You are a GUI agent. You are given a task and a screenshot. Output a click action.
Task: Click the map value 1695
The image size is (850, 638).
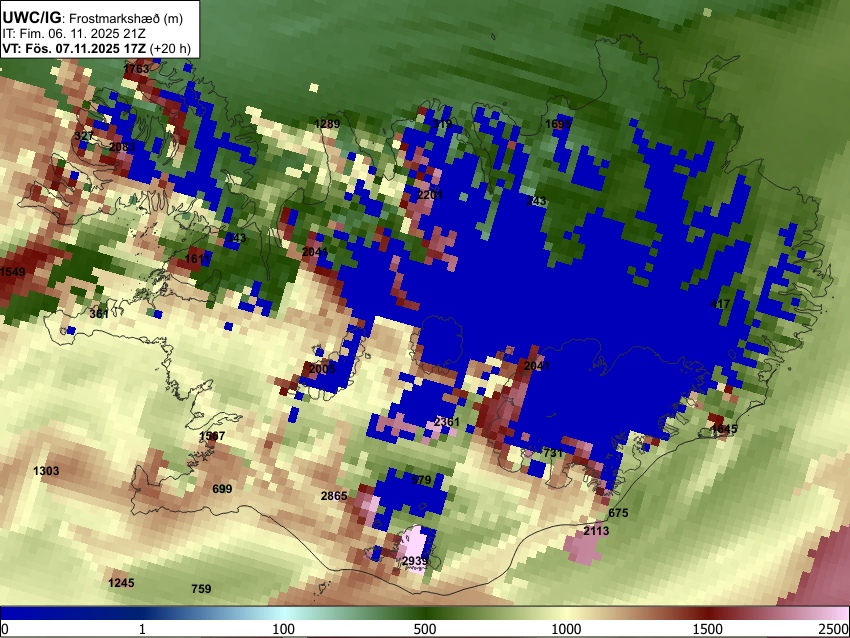point(558,124)
